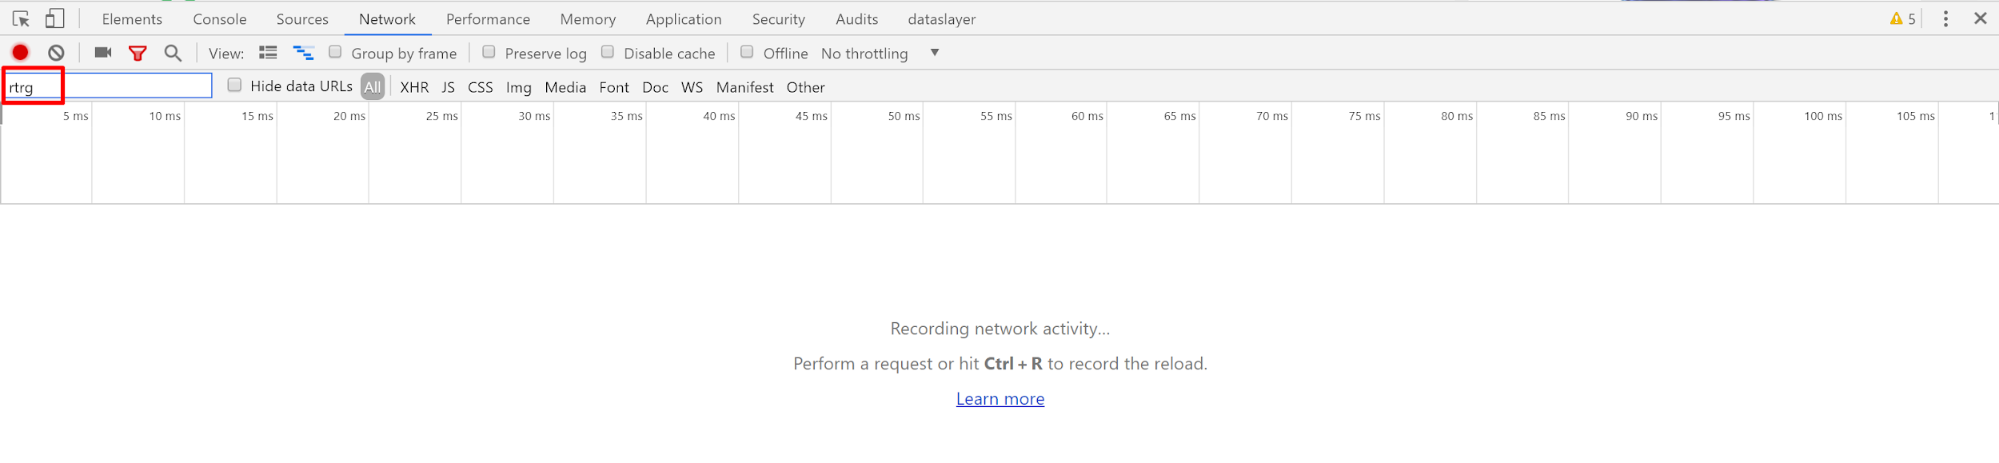
Task: Open network search with magnifier icon
Action: [173, 53]
